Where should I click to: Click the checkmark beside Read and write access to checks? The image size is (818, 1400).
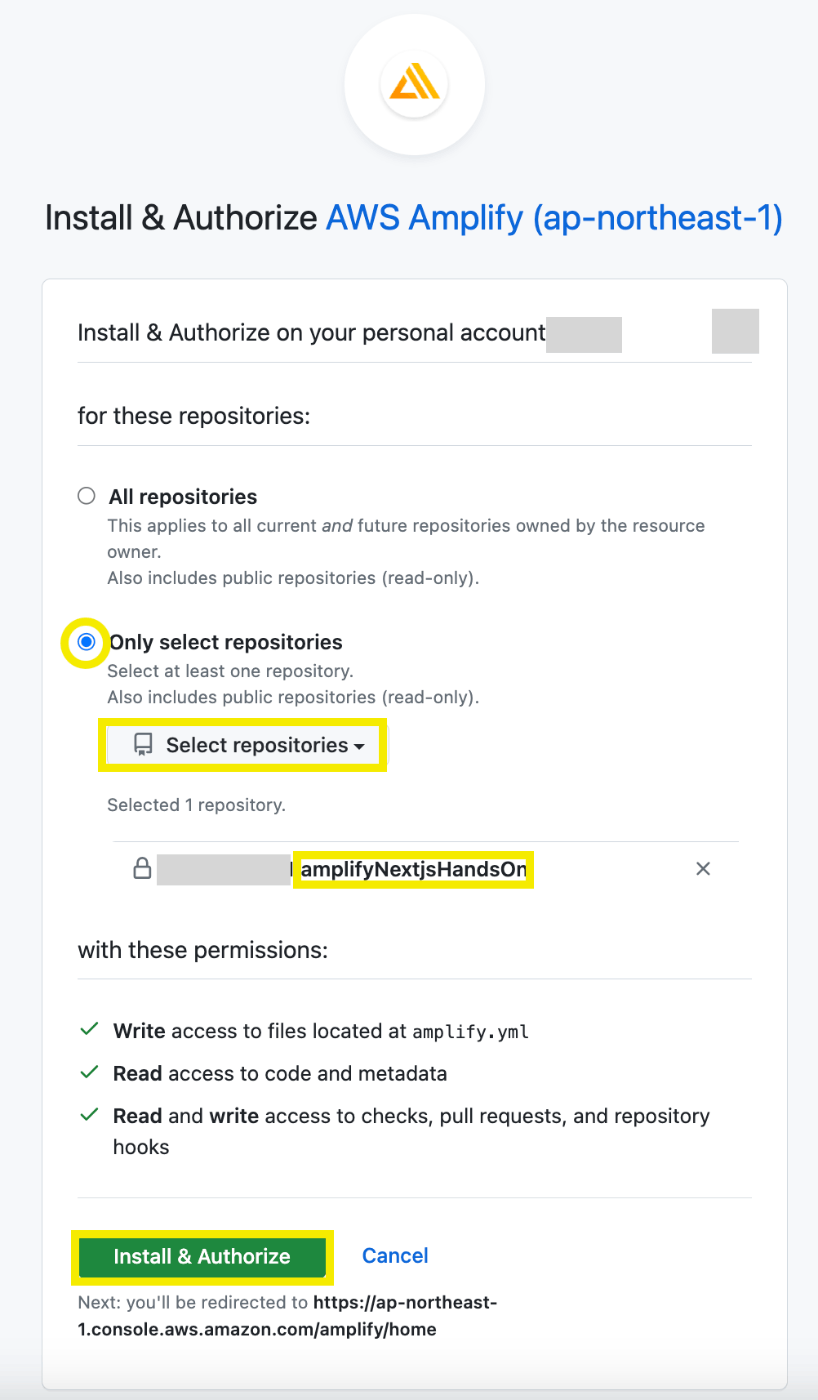[x=89, y=1114]
